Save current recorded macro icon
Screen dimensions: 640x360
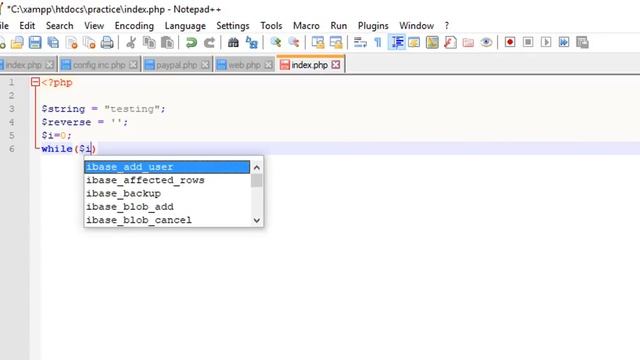[x=582, y=42]
